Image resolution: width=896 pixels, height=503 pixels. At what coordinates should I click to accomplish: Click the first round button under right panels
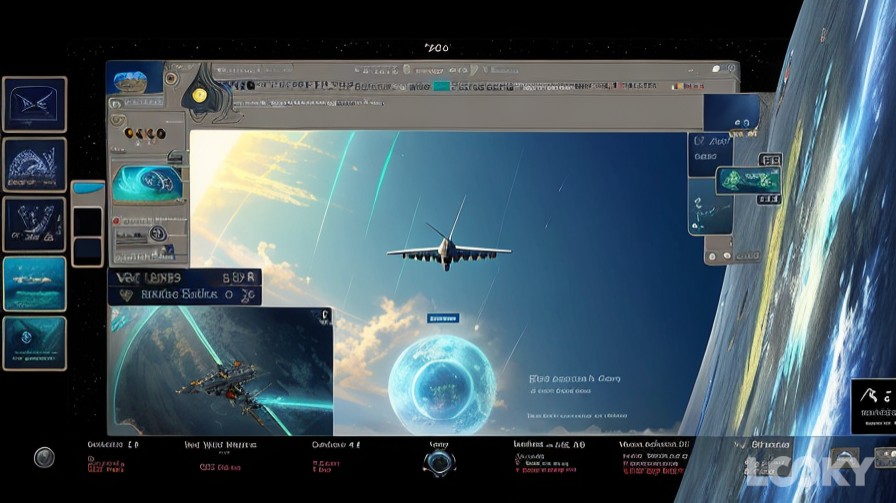point(713,257)
